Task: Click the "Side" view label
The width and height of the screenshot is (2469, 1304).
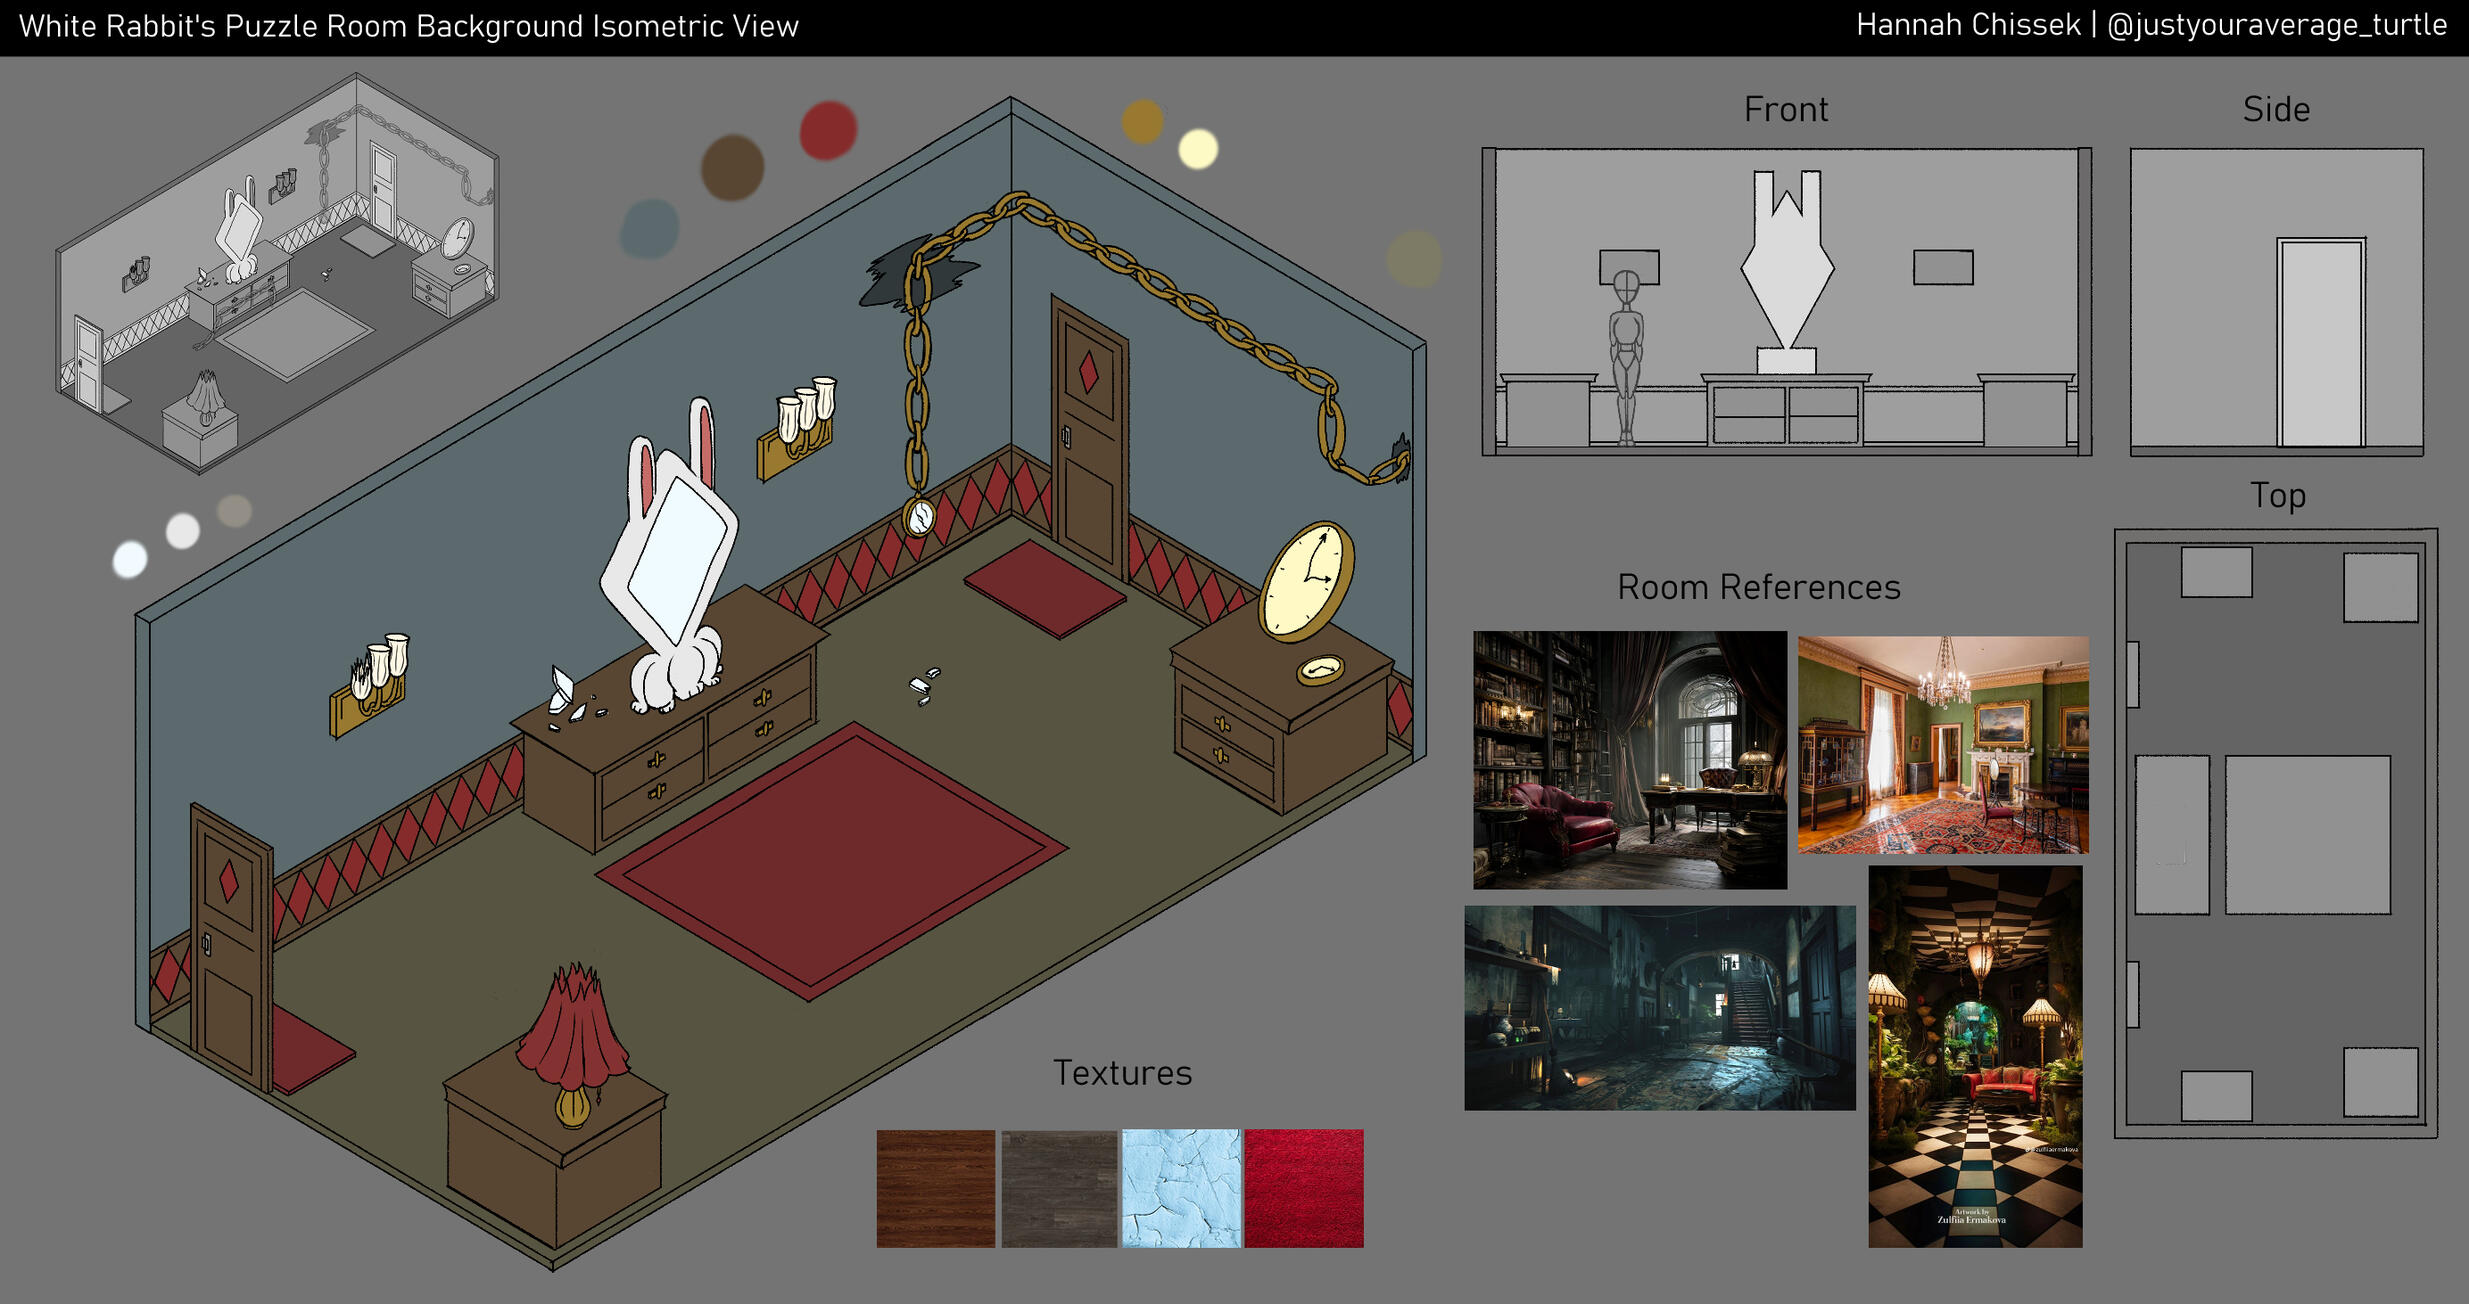Action: coord(2276,109)
